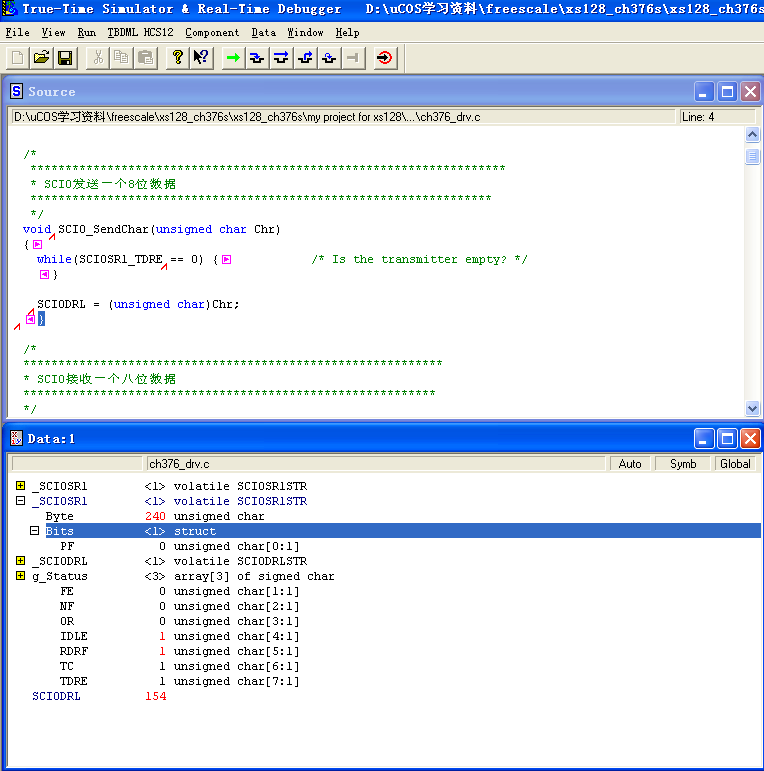Click the Global scope button
Screen dimensions: 764x771
[735, 464]
